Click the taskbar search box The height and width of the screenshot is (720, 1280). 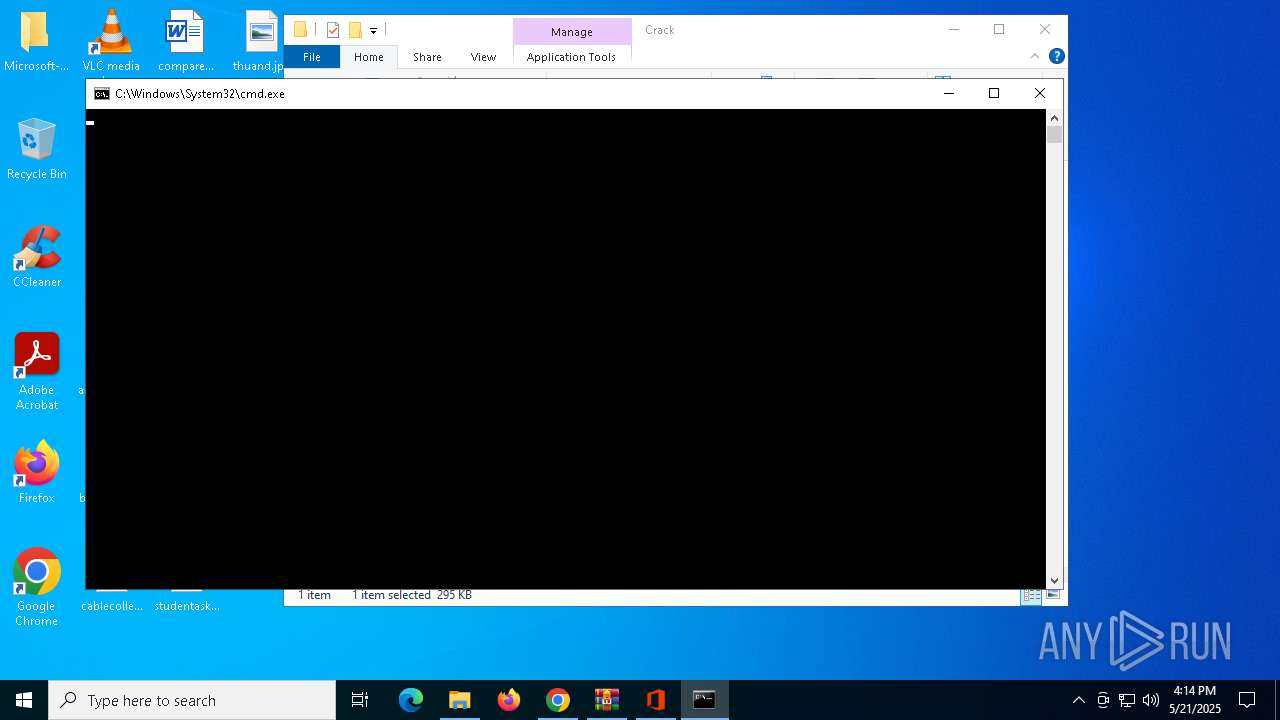pos(192,700)
